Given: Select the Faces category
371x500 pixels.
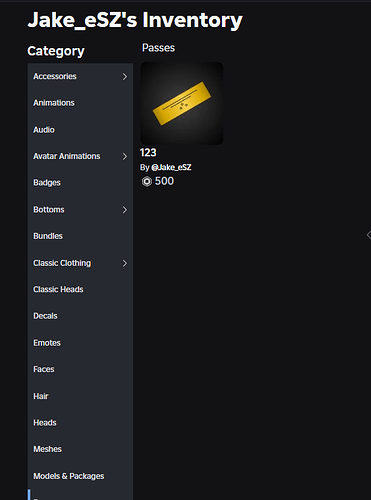Looking at the screenshot, I should [80, 369].
